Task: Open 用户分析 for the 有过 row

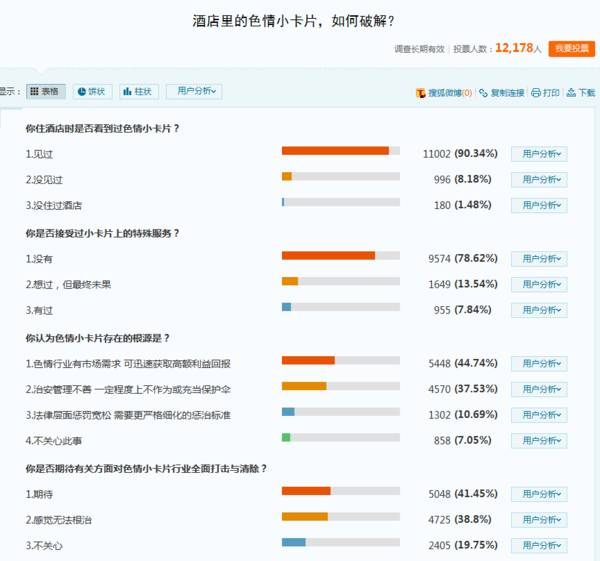Action: (x=538, y=311)
